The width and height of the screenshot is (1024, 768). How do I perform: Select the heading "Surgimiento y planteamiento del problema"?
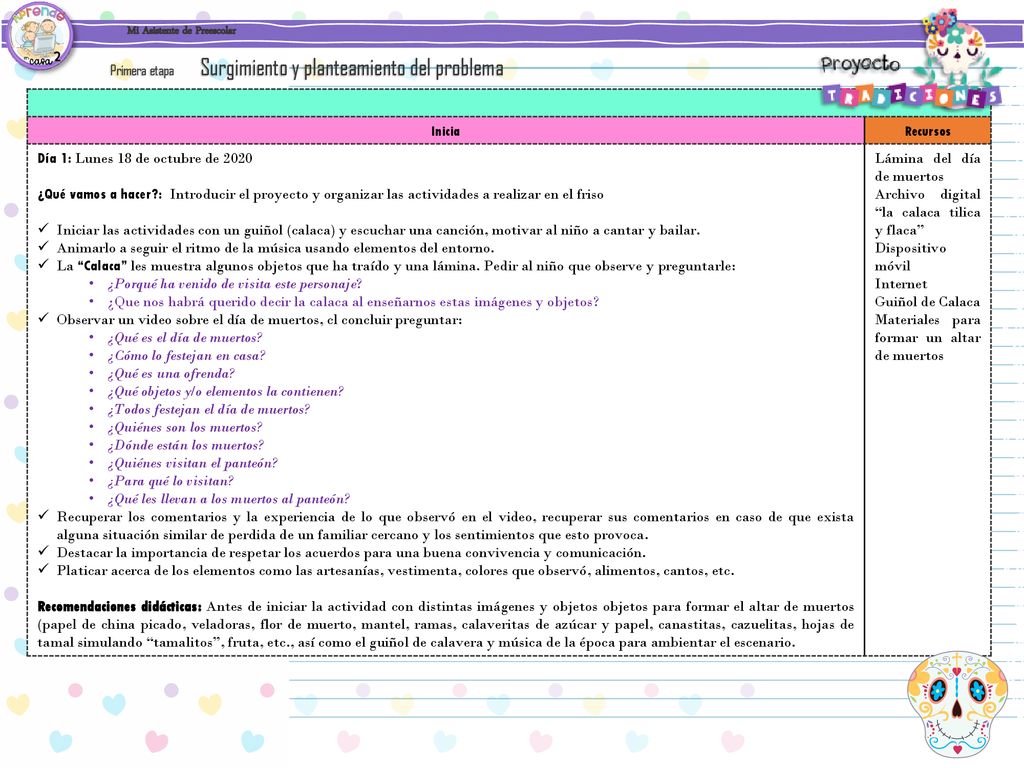(351, 68)
